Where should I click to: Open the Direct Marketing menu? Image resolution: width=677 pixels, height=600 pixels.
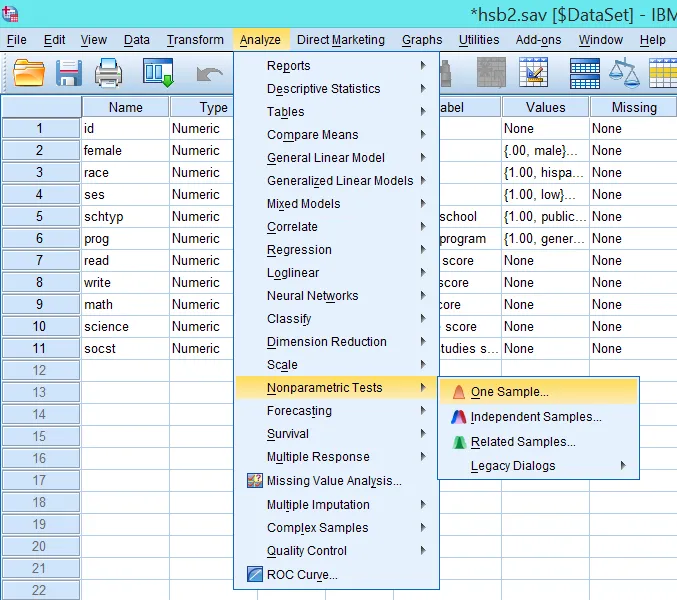coord(341,40)
